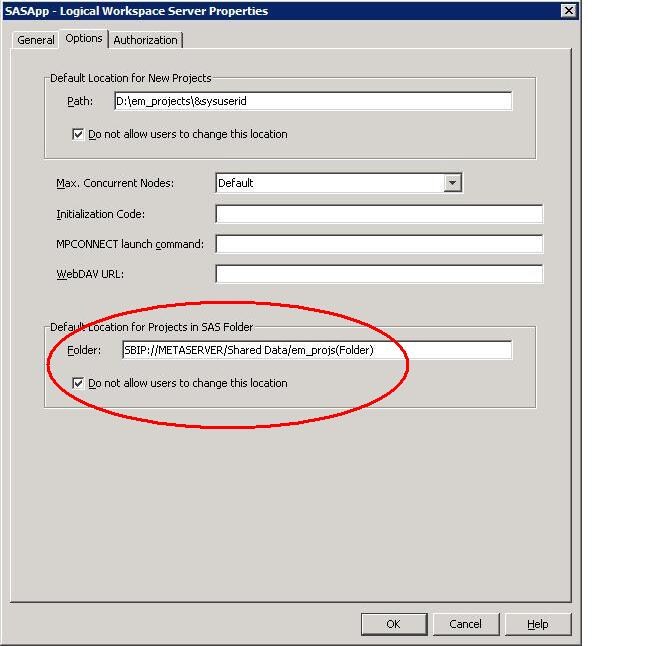Click the Initialization Code label
The width and height of the screenshot is (660, 646).
101,215
